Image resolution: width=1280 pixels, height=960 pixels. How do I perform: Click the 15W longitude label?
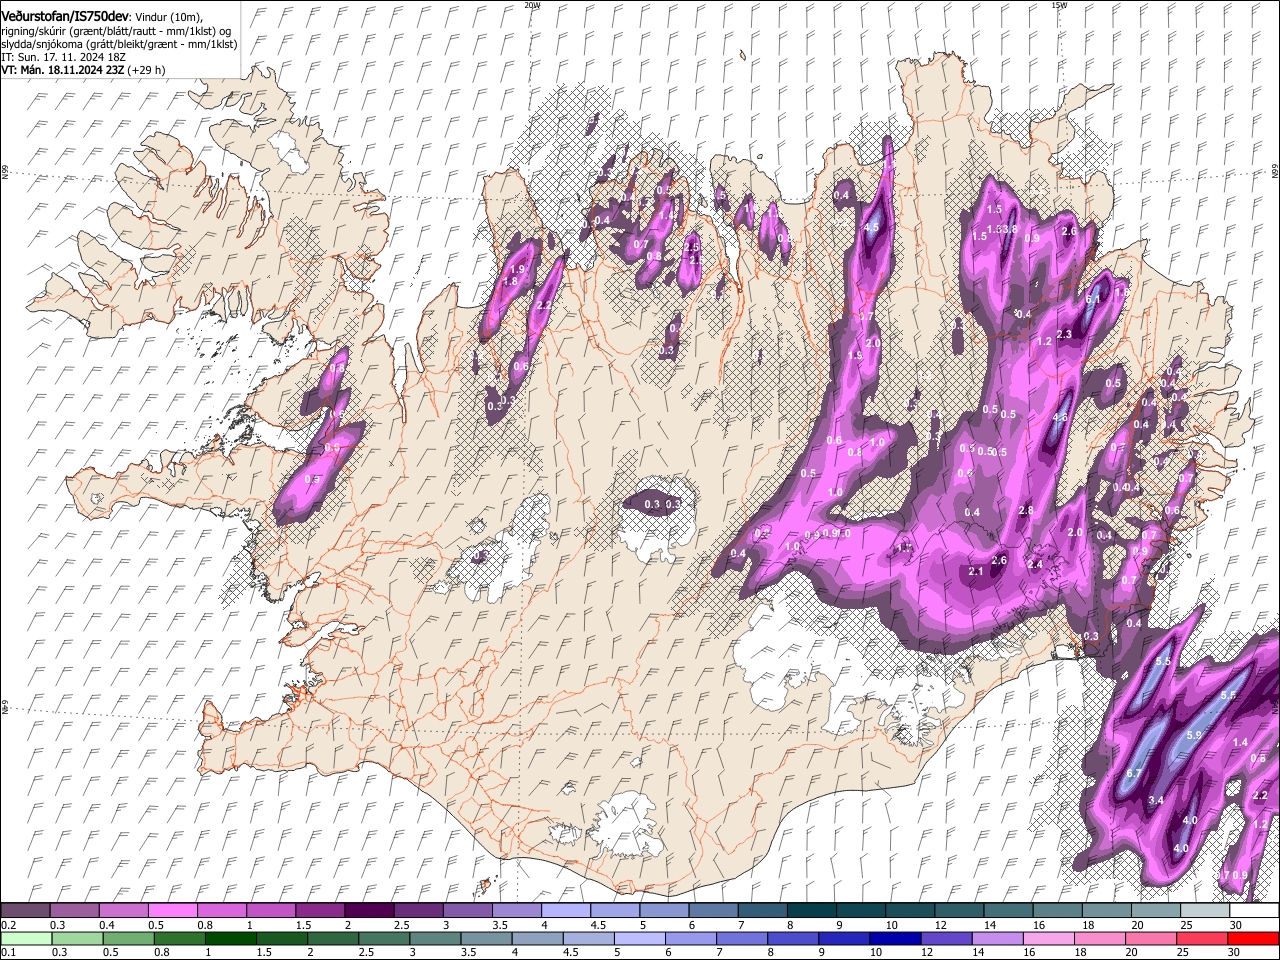coord(1059,5)
